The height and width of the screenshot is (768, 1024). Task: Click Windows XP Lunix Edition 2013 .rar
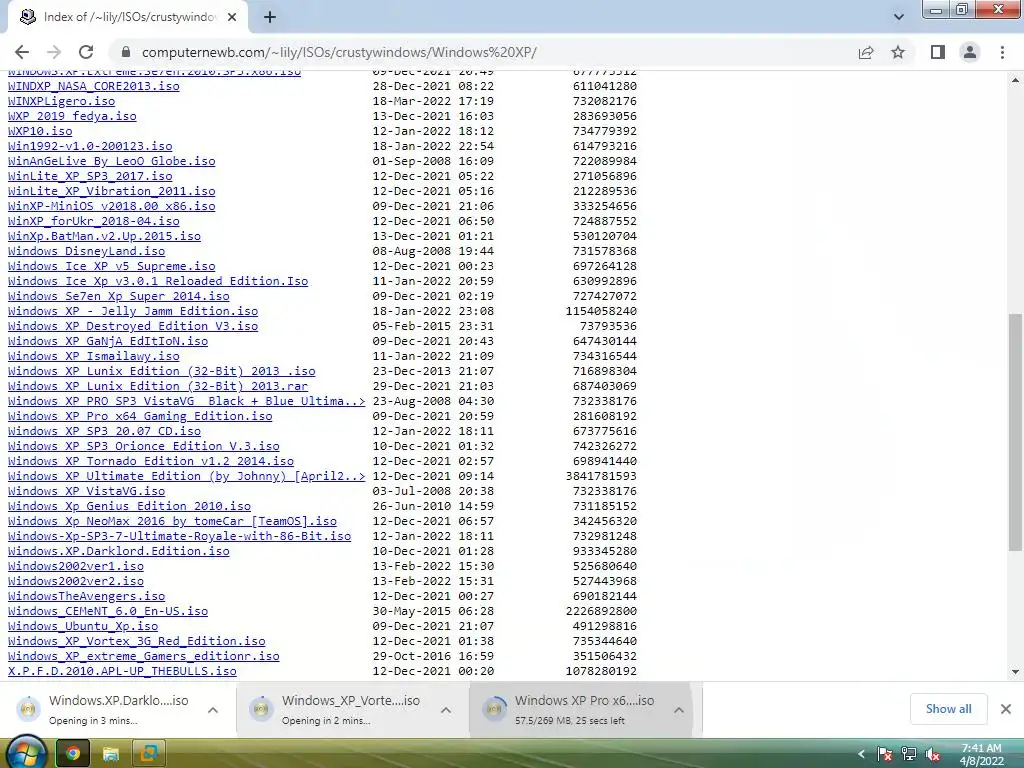coord(158,387)
